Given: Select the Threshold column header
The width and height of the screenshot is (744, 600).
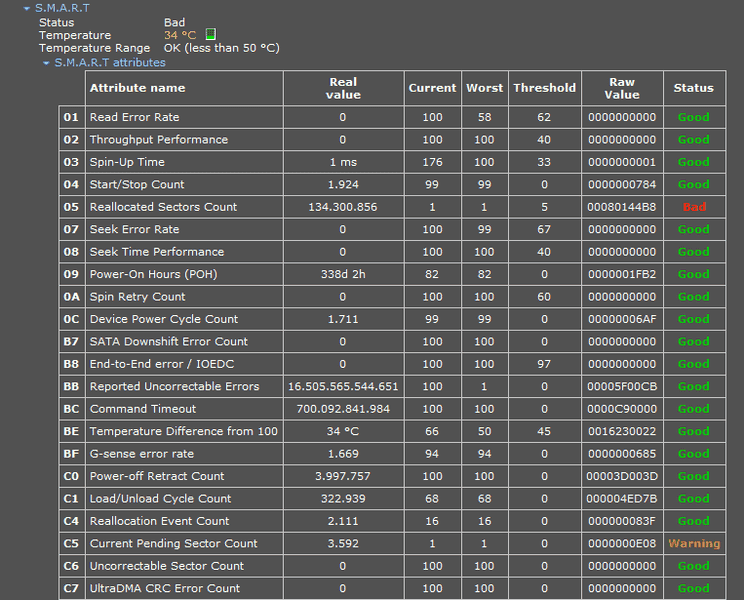Looking at the screenshot, I should (544, 88).
